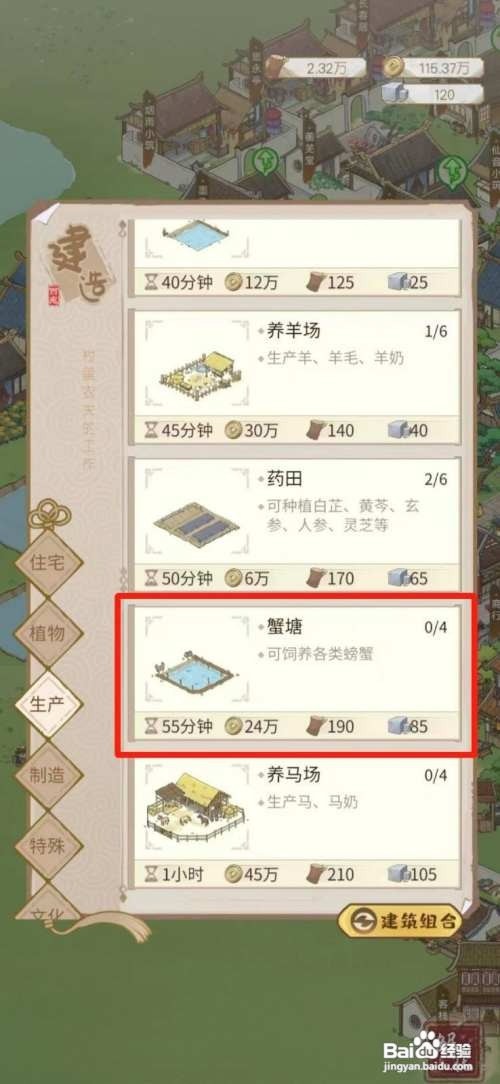The width and height of the screenshot is (500, 1084).
Task: Select the 制造 category tab
Action: point(48,775)
